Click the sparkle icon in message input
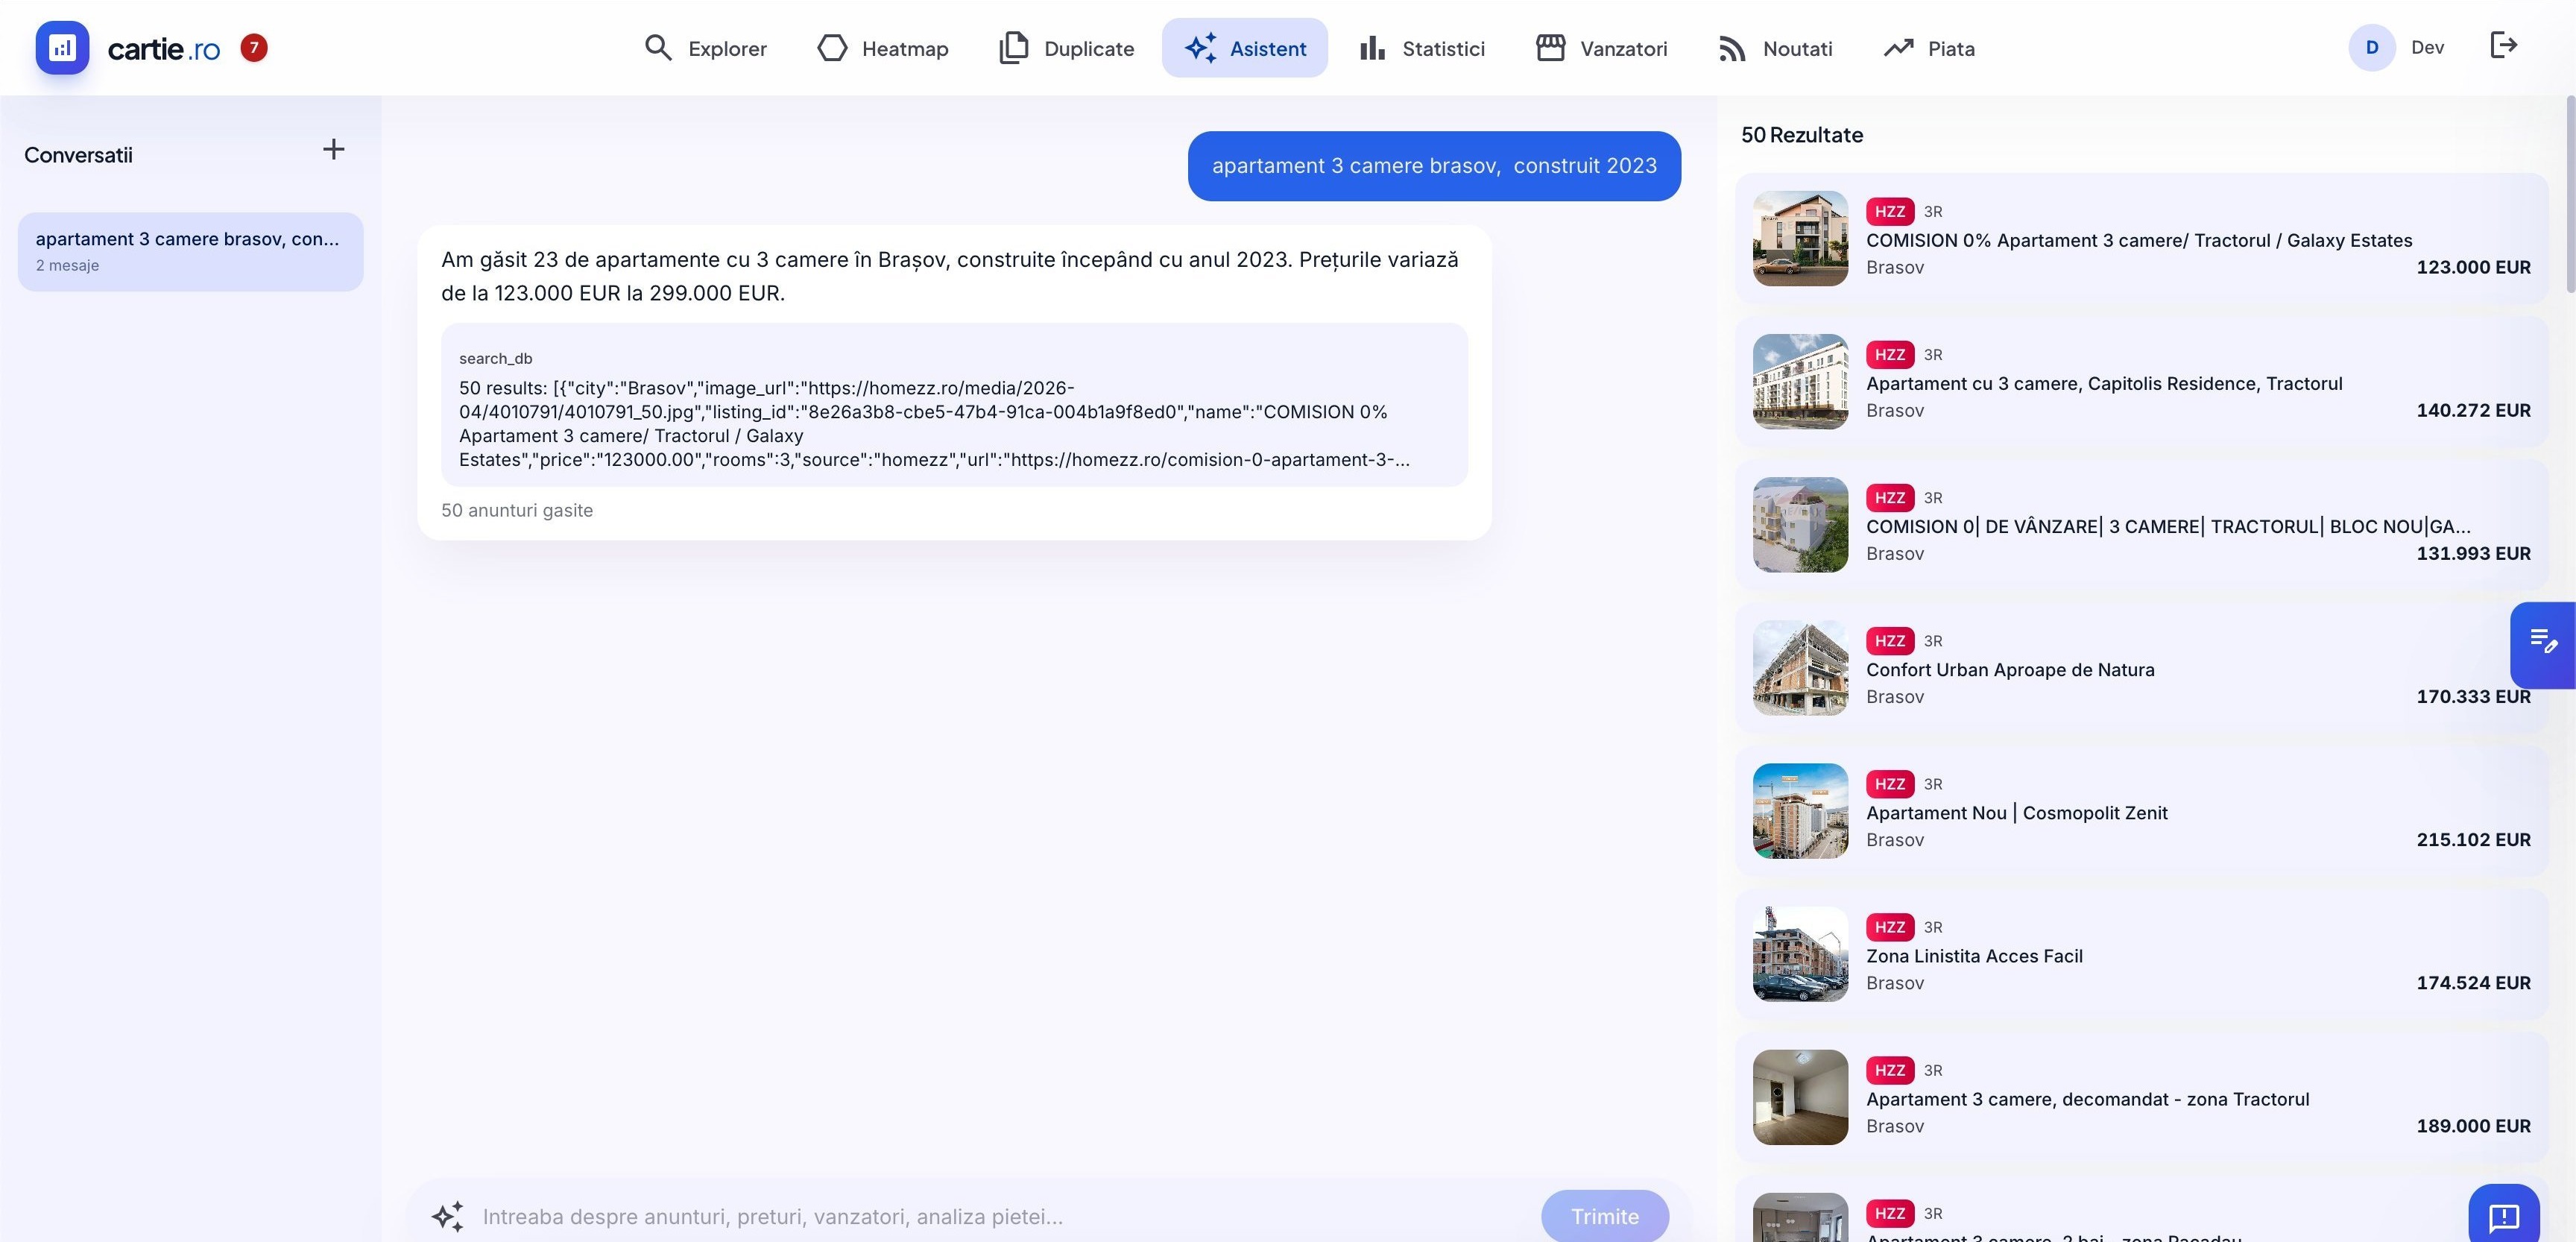The width and height of the screenshot is (2576, 1242). (x=447, y=1216)
